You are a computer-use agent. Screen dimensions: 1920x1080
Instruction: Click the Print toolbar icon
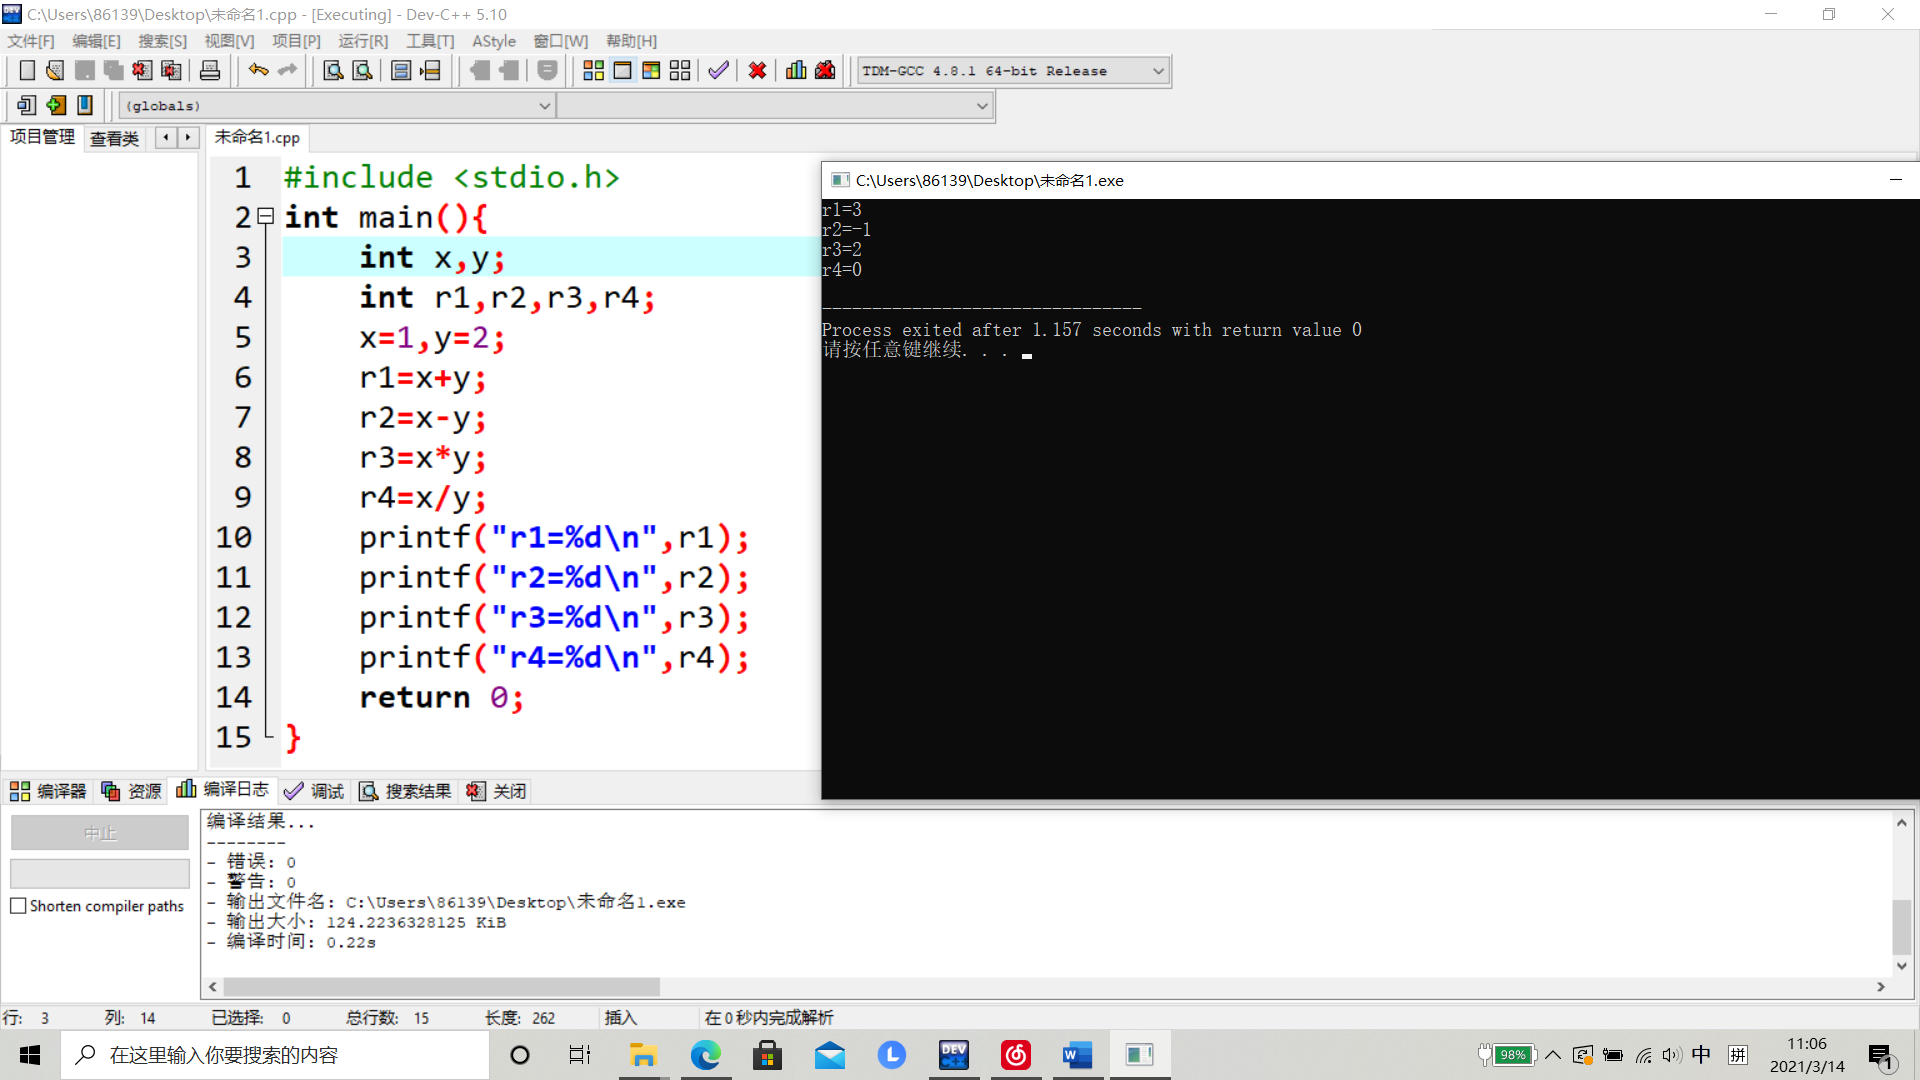pos(210,71)
